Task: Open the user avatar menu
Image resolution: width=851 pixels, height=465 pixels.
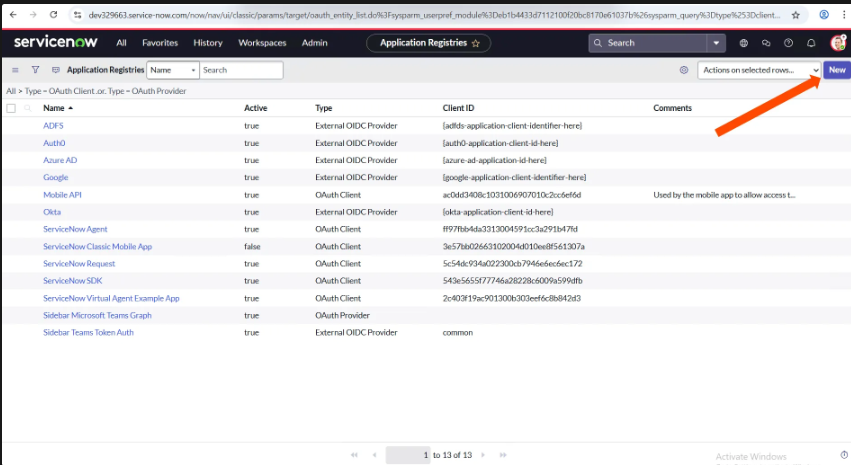Action: [838, 43]
